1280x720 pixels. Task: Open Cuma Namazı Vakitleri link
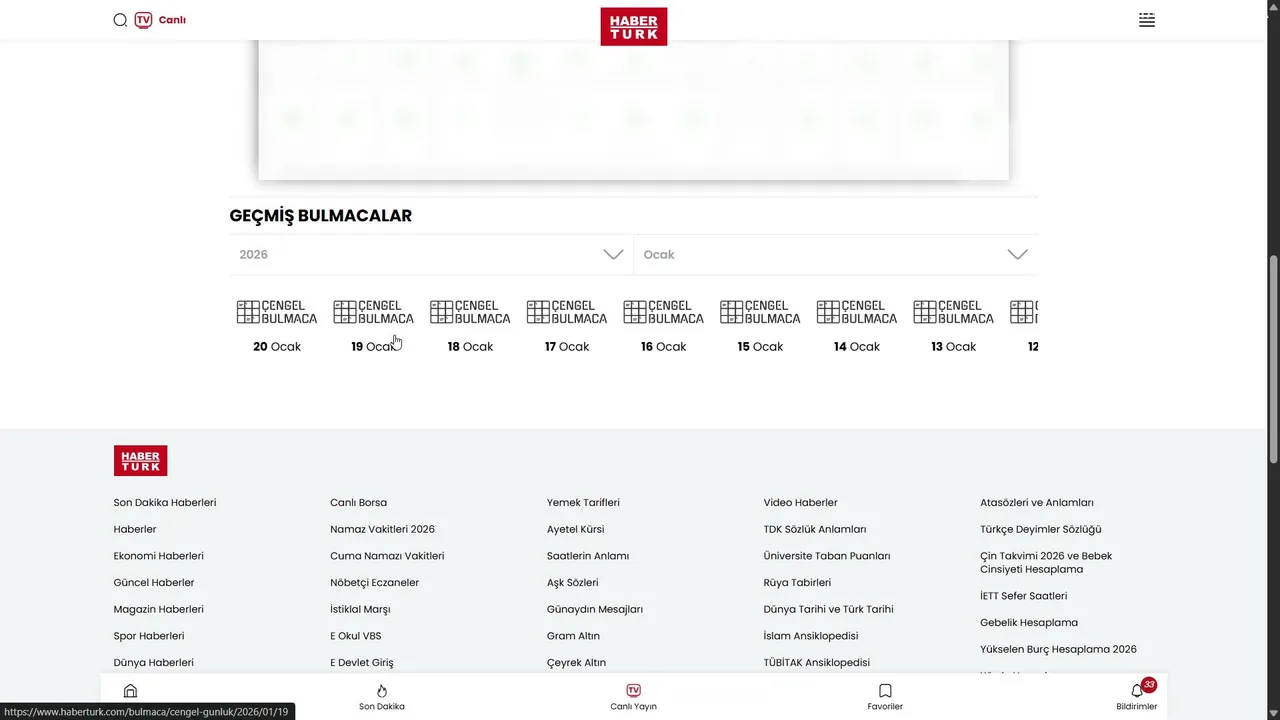tap(387, 556)
